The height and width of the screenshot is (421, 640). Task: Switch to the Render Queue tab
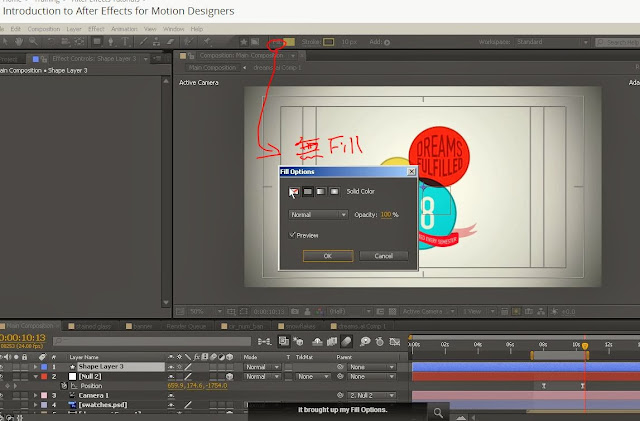186,326
